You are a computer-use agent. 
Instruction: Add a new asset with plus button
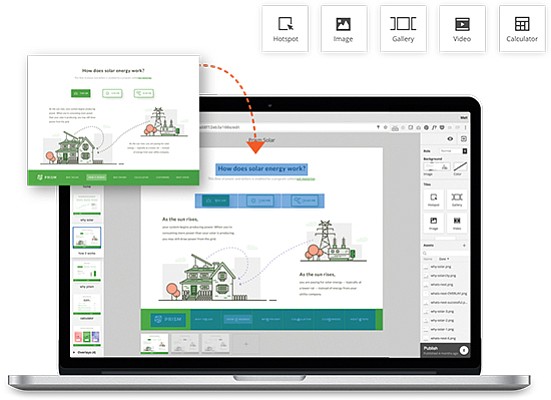464,245
